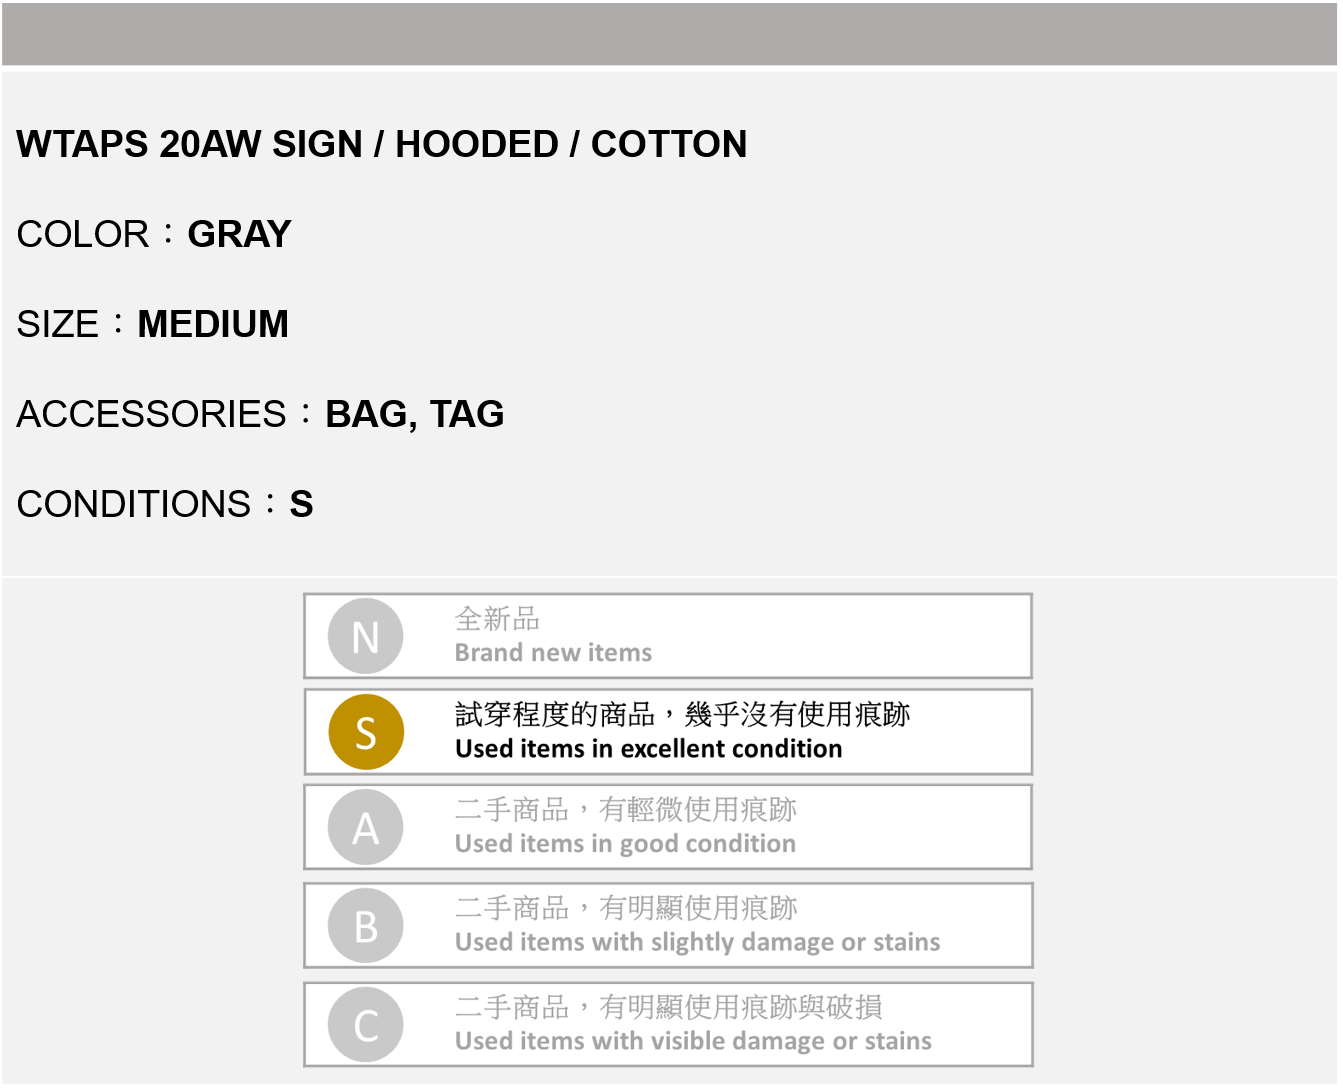Click "Used items with slightly damage or stains"
Image resolution: width=1343 pixels, height=1088 pixels.
697,942
